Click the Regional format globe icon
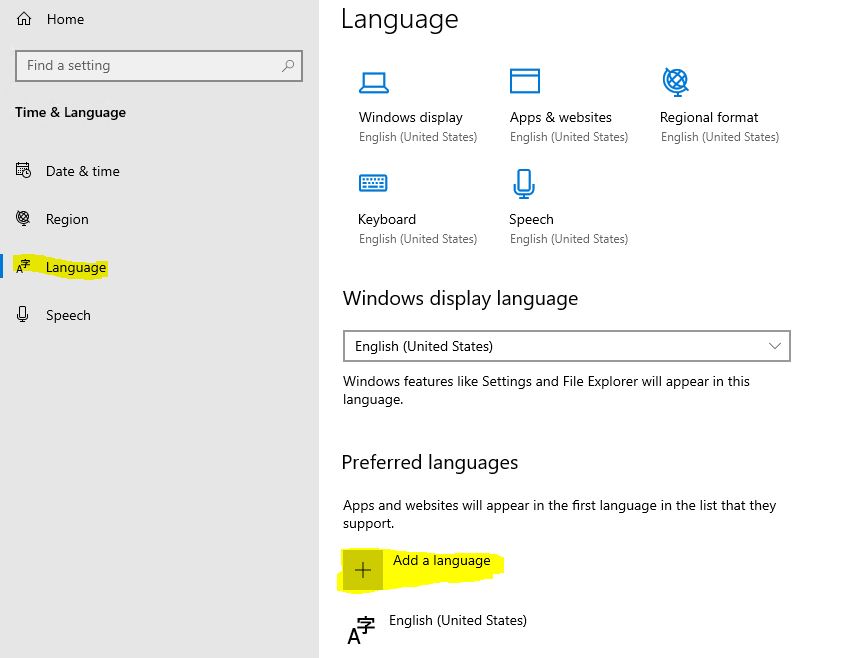This screenshot has width=862, height=658. pos(676,82)
